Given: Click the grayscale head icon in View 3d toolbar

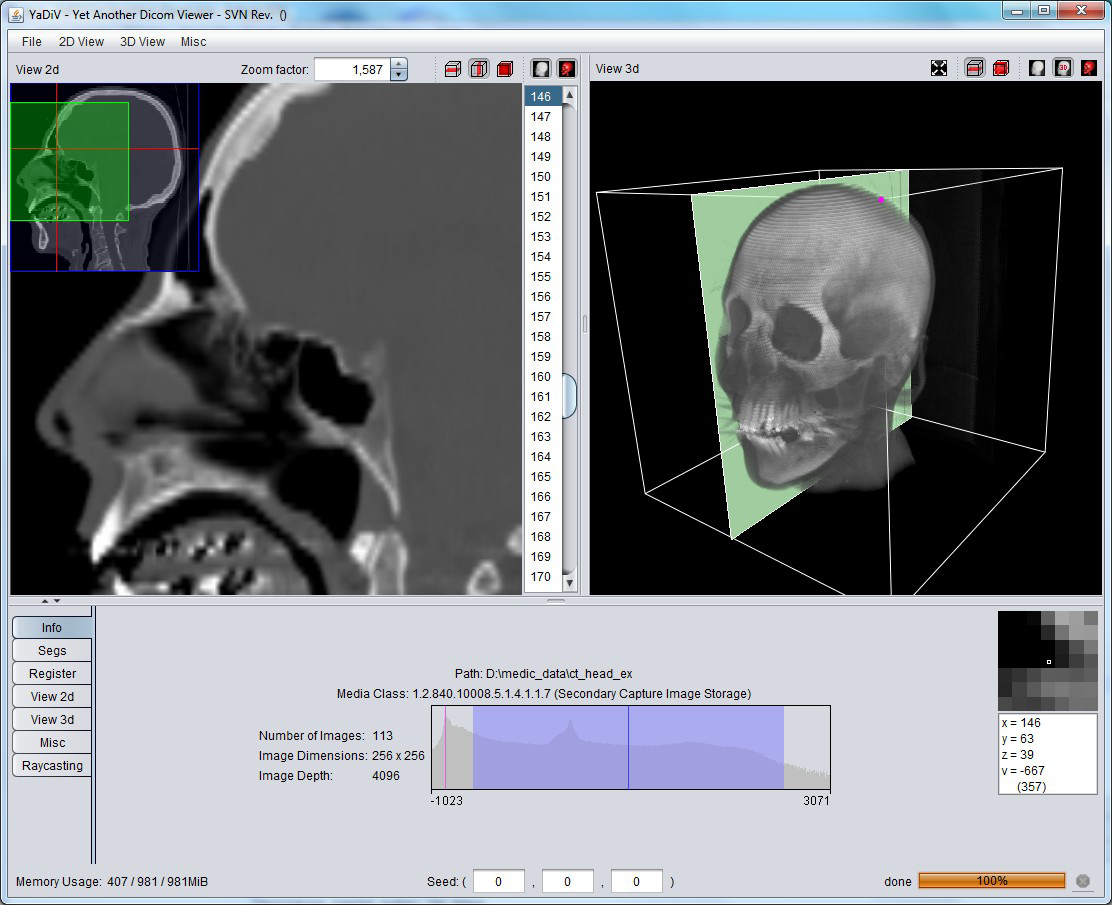Looking at the screenshot, I should pos(1037,68).
